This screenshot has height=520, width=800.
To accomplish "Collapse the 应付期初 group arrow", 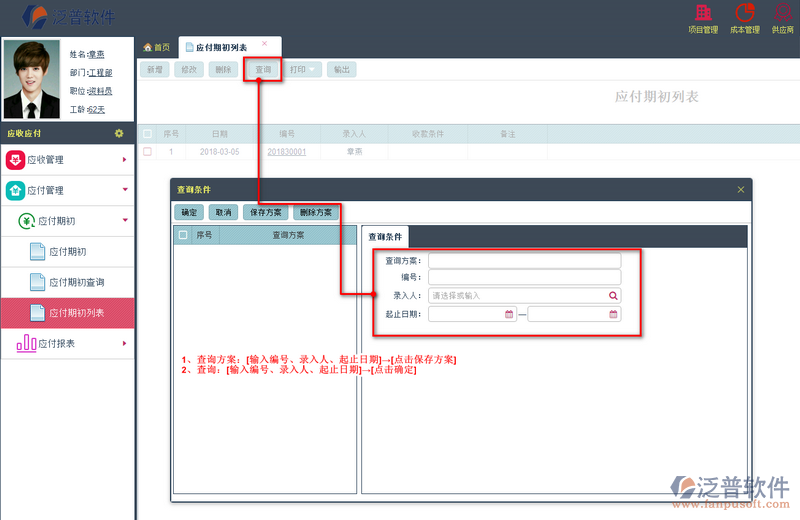I will coord(125,220).
